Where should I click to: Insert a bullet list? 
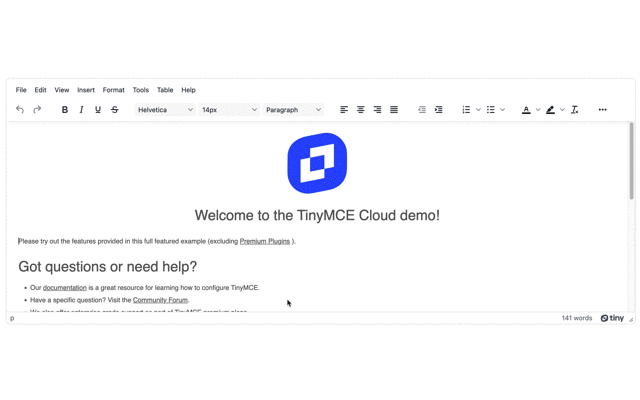(491, 109)
